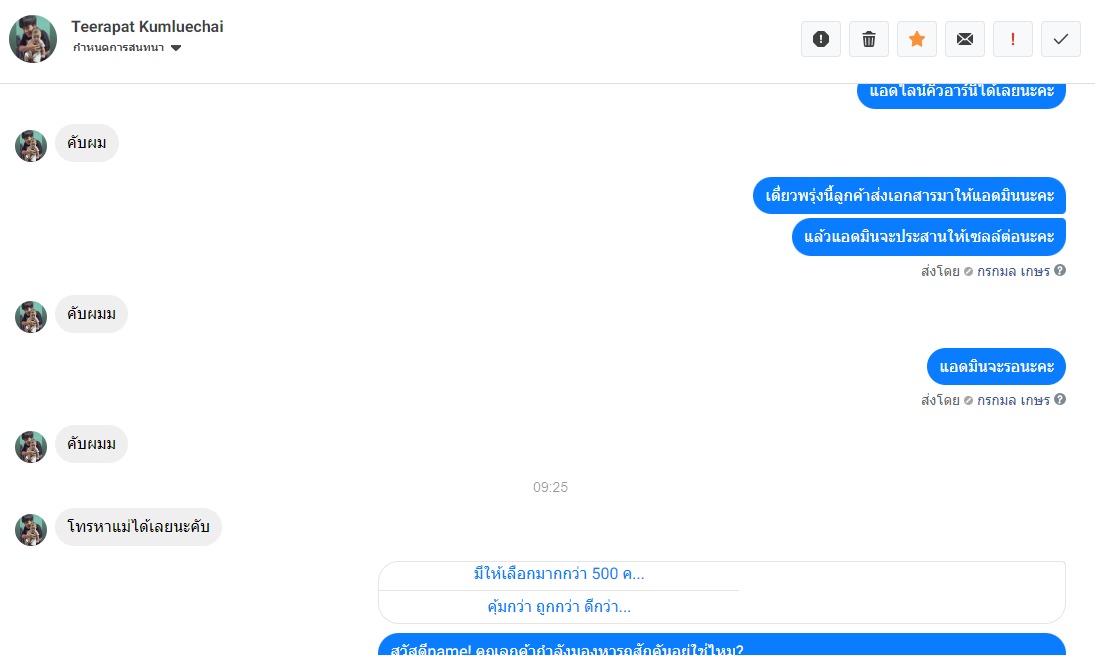Click the message bubble แล้วแอดมินจะประสานให้เซลล์ต่อนะคะ
Image resolution: width=1095 pixels, height=656 pixels.
click(x=929, y=237)
